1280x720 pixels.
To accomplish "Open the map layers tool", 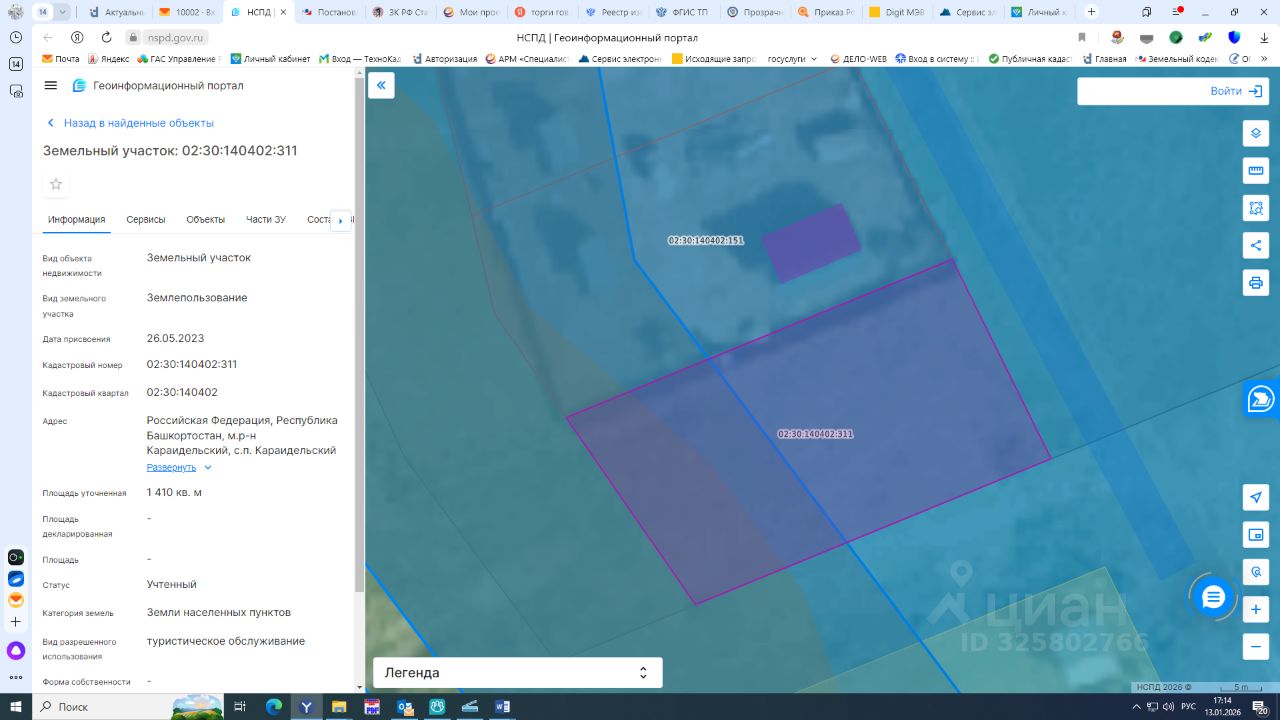I will click(1256, 134).
